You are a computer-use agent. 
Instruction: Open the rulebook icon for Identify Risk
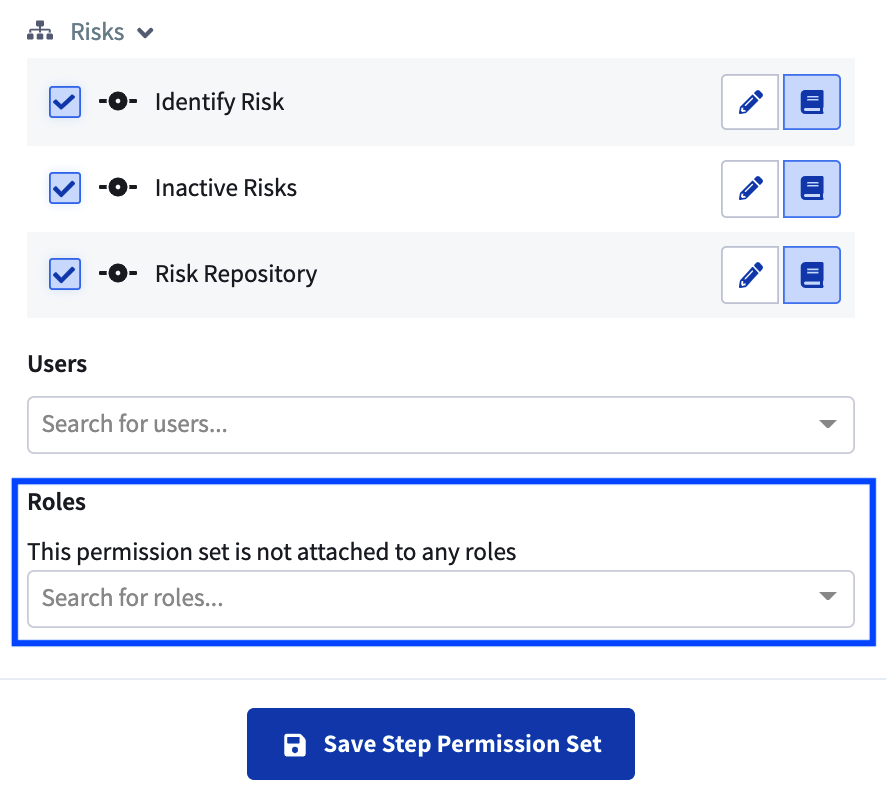tap(812, 101)
